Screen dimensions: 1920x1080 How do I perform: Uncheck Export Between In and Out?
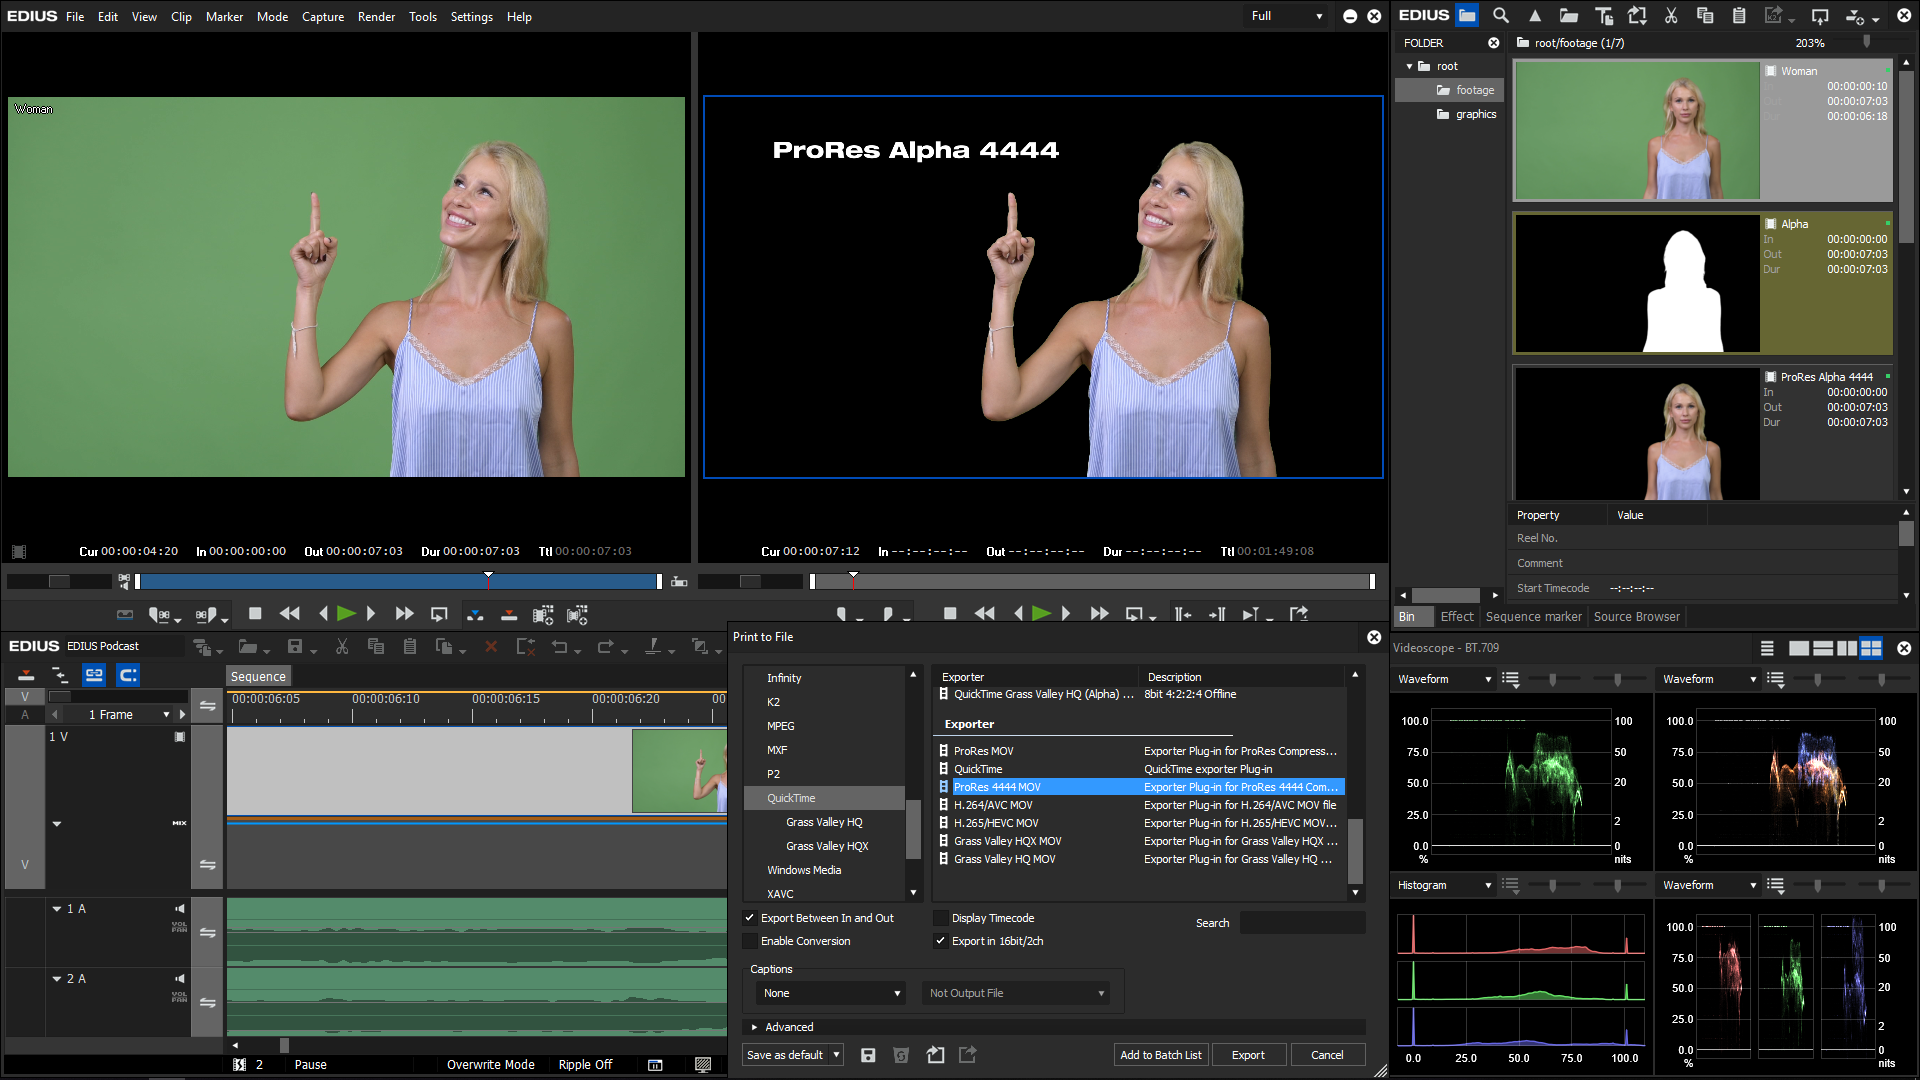(x=749, y=918)
